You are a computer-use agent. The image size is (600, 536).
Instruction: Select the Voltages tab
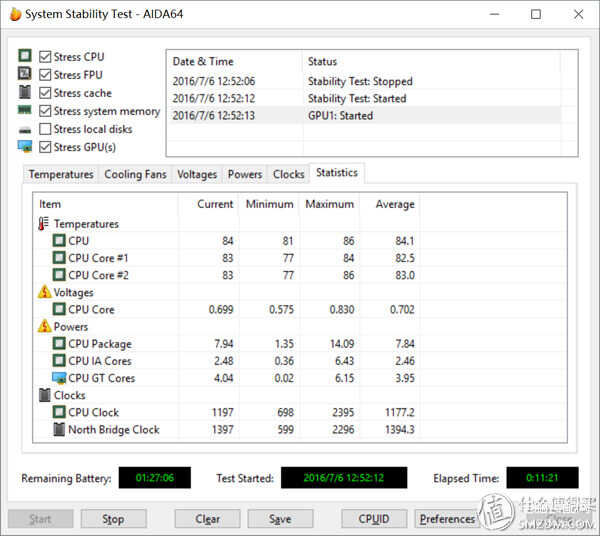pyautogui.click(x=197, y=174)
